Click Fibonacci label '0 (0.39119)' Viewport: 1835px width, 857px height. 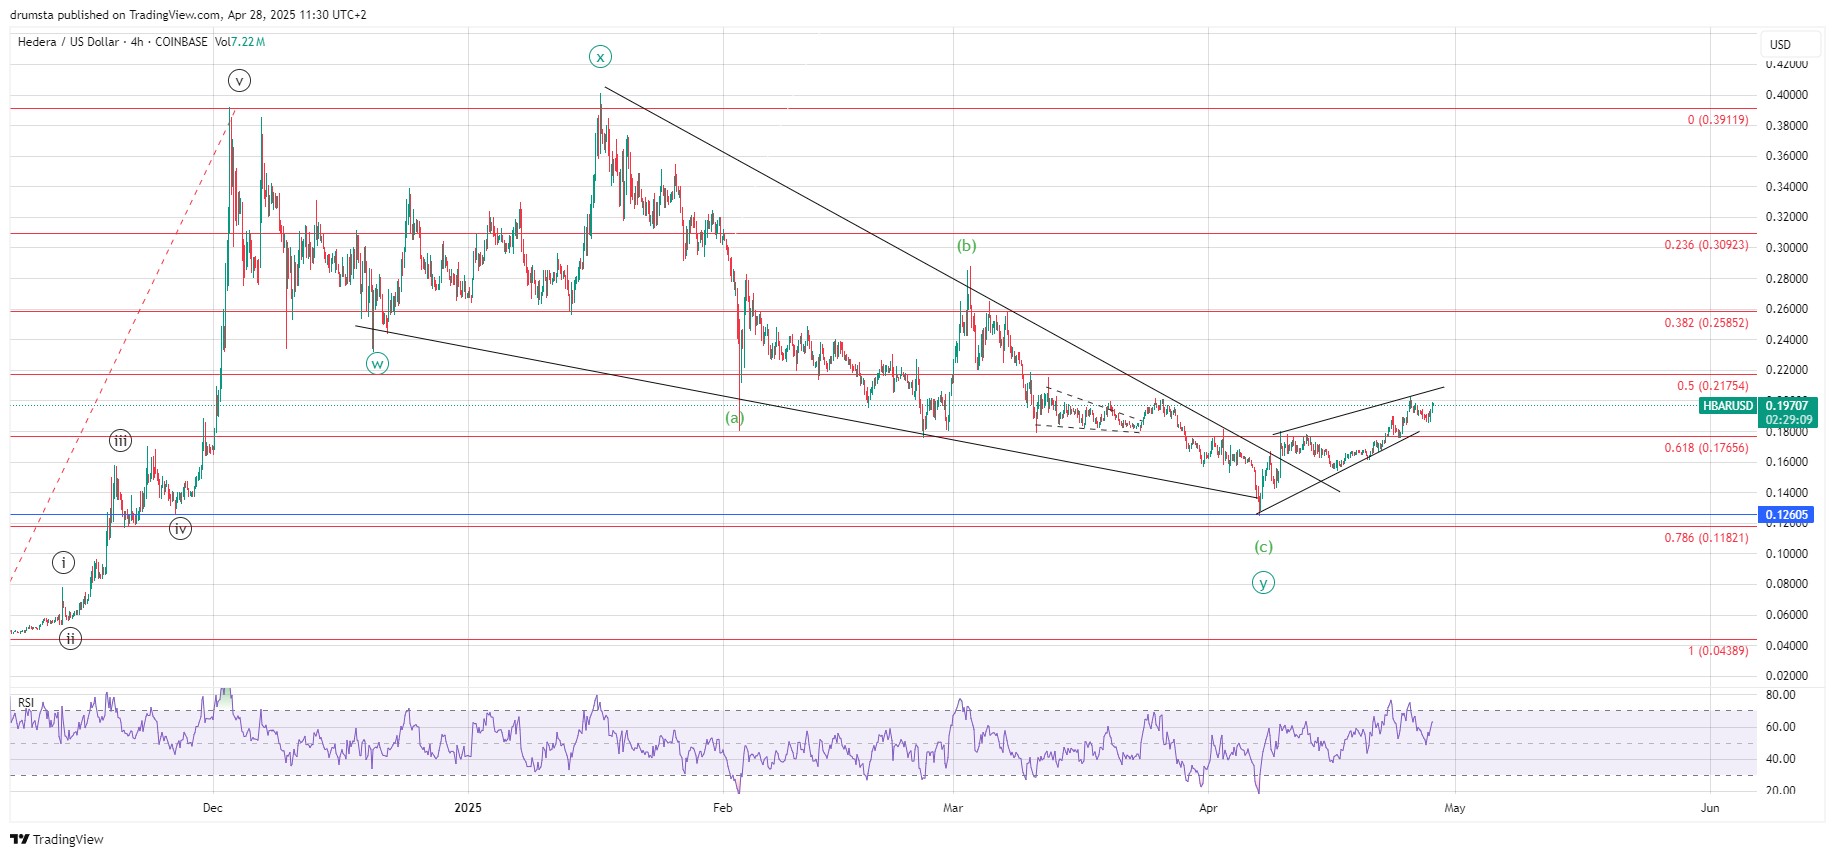pyautogui.click(x=1718, y=120)
